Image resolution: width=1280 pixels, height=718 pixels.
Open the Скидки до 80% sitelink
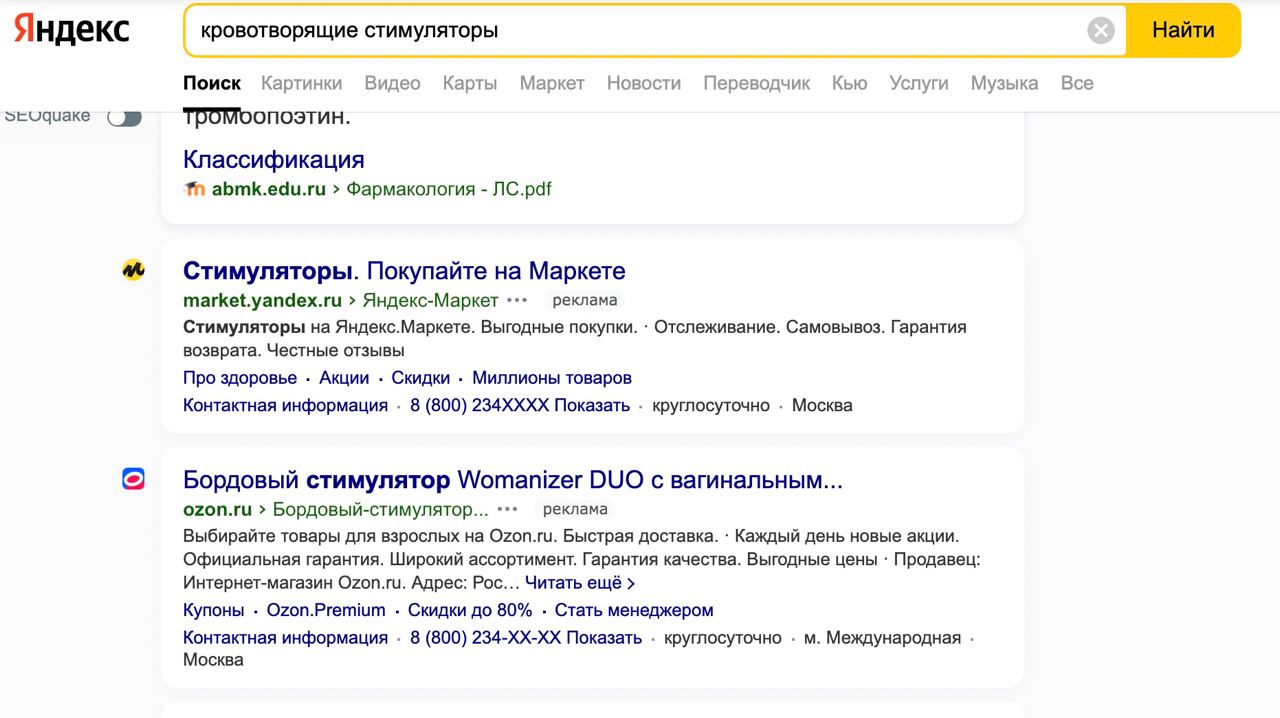point(470,610)
